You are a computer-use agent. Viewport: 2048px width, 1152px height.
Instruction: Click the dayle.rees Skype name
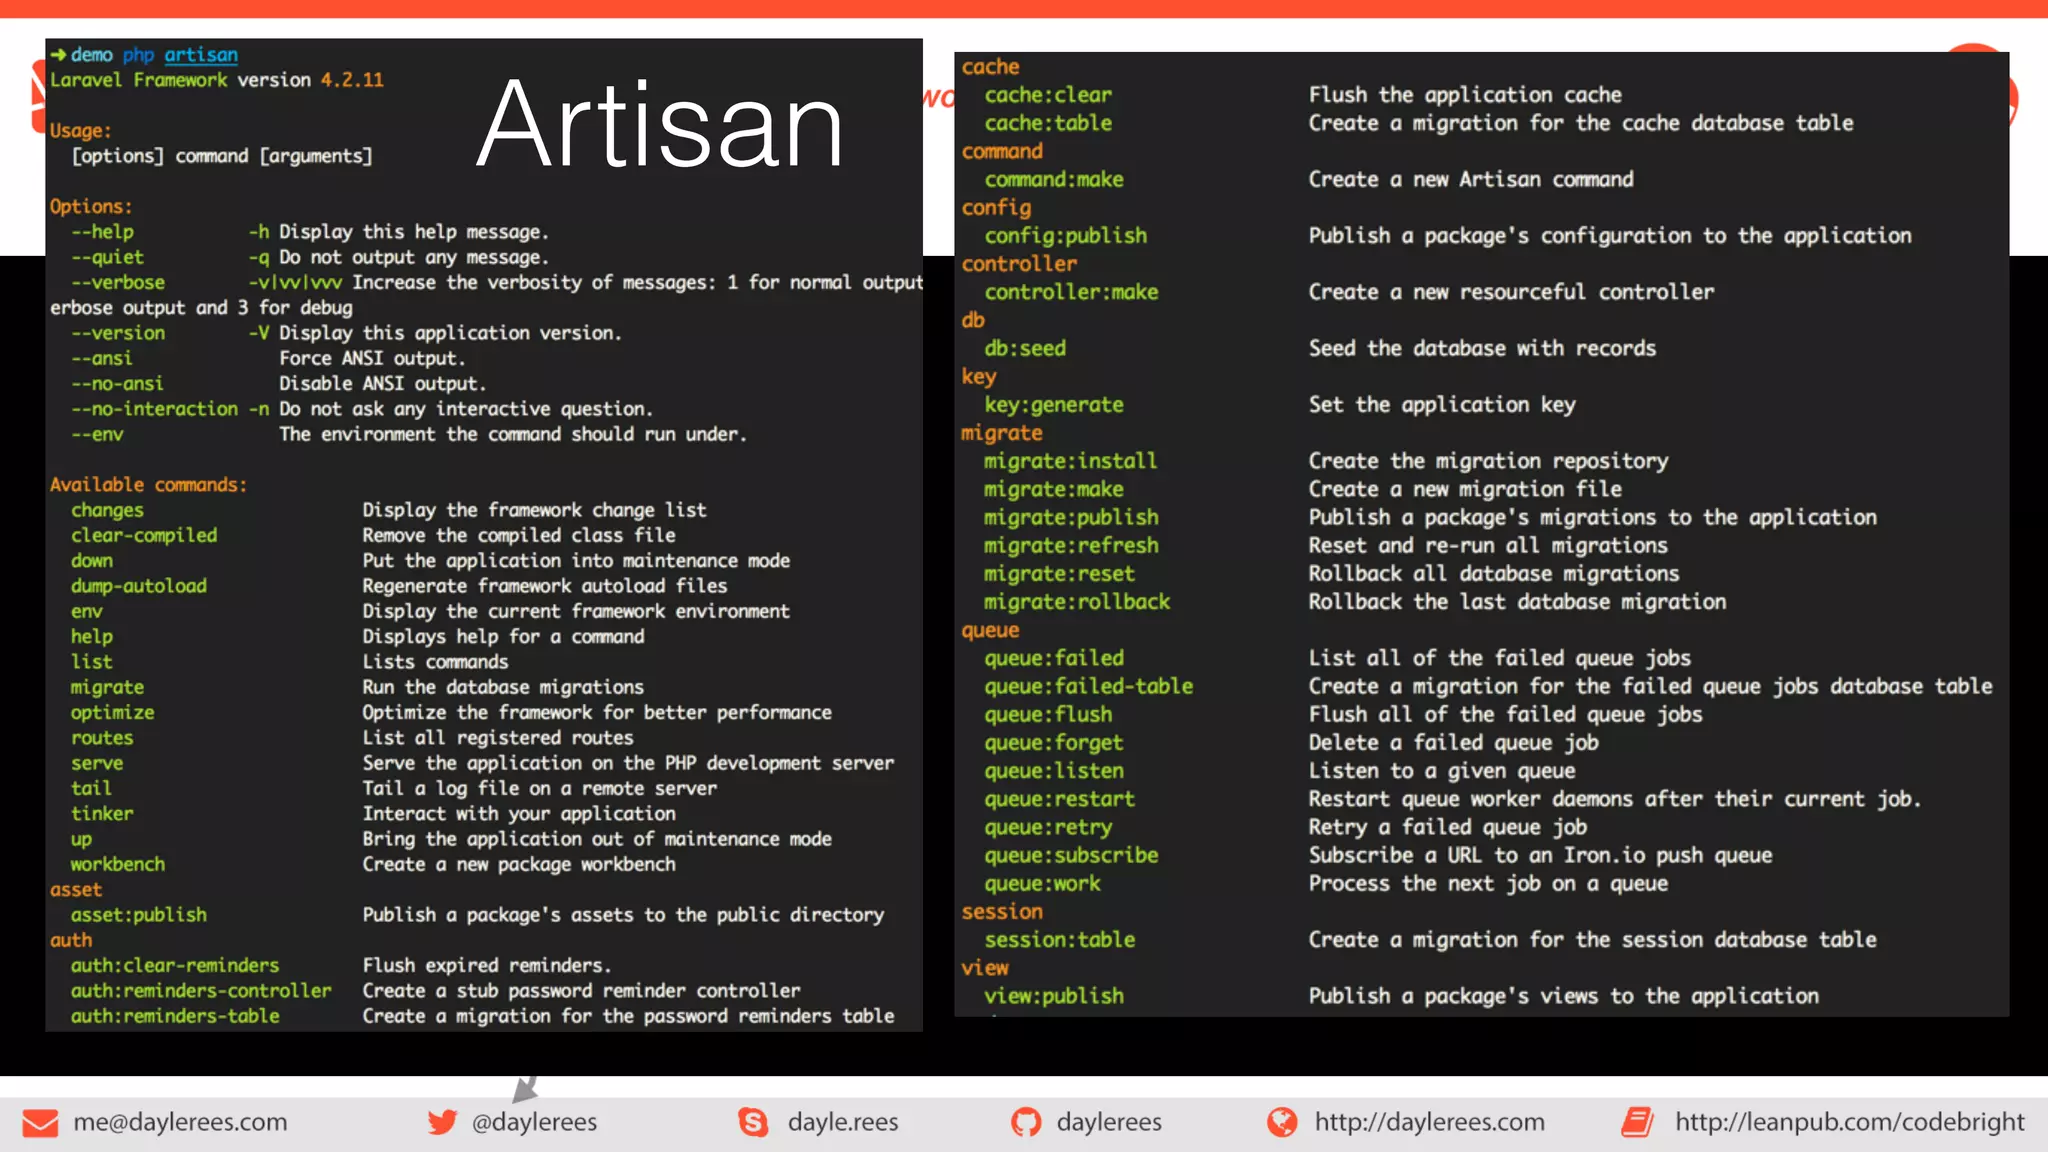843,1122
